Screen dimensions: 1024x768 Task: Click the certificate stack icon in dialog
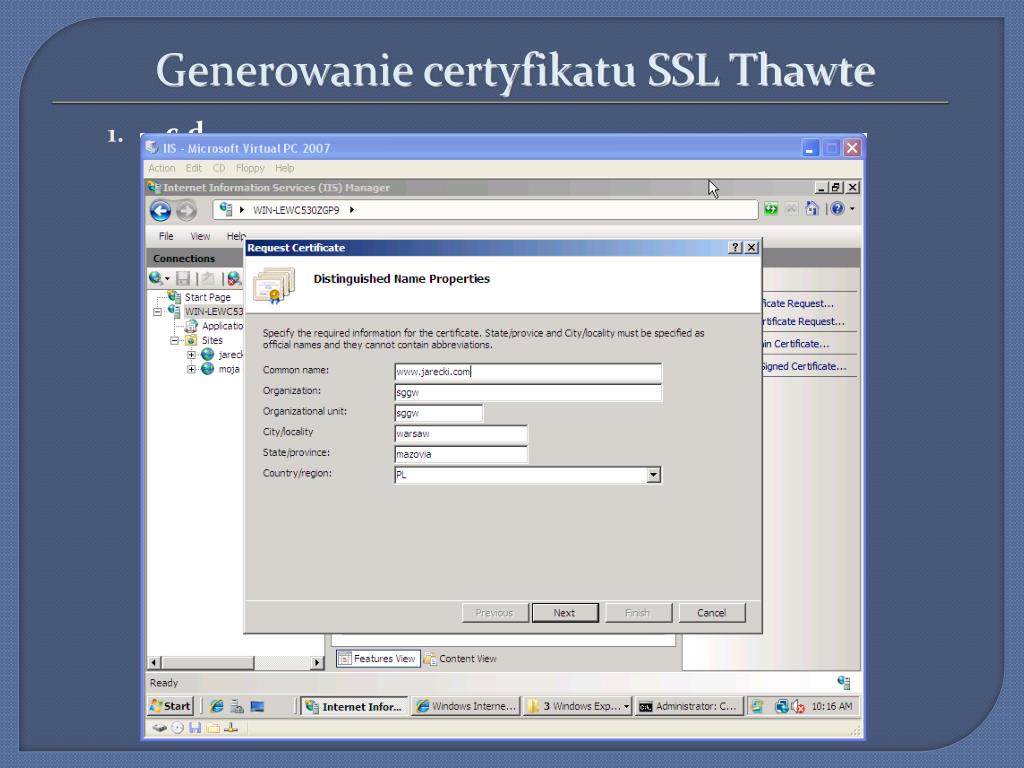coord(274,285)
